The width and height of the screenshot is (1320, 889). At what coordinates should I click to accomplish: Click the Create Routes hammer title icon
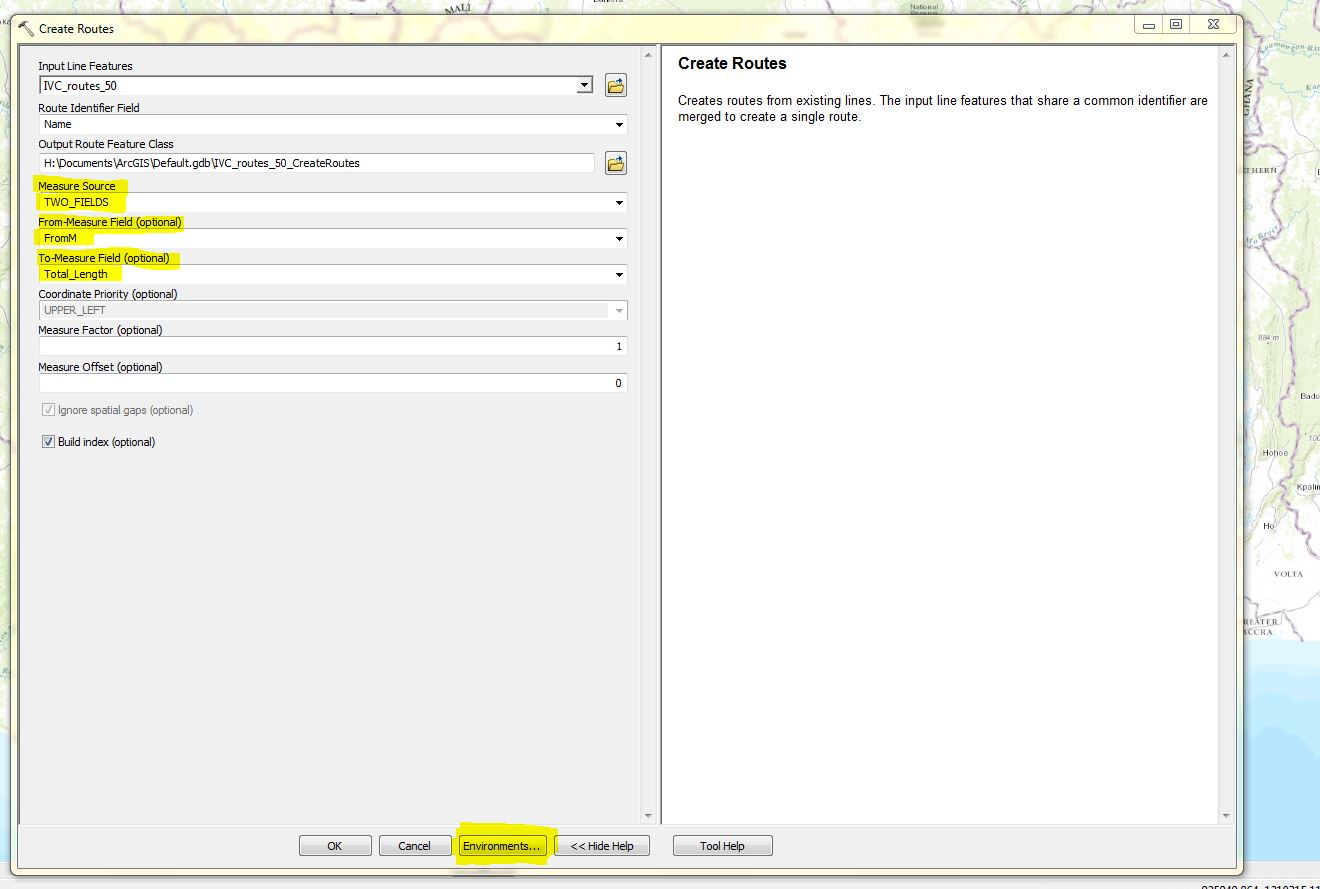click(26, 29)
